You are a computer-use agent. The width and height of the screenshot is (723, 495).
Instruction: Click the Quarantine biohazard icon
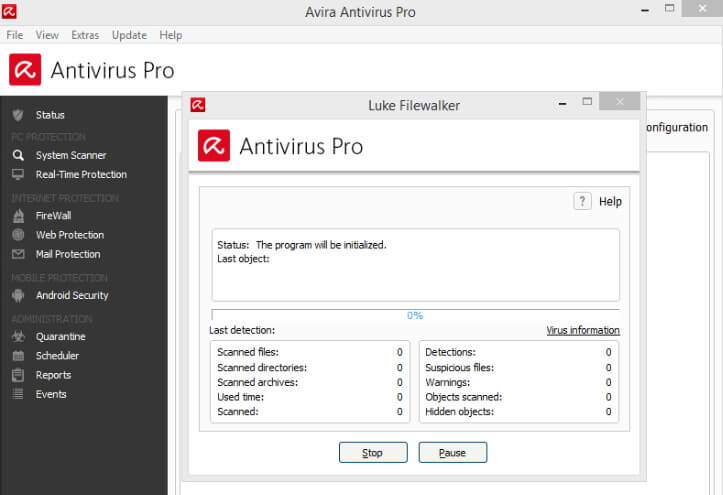[x=18, y=336]
